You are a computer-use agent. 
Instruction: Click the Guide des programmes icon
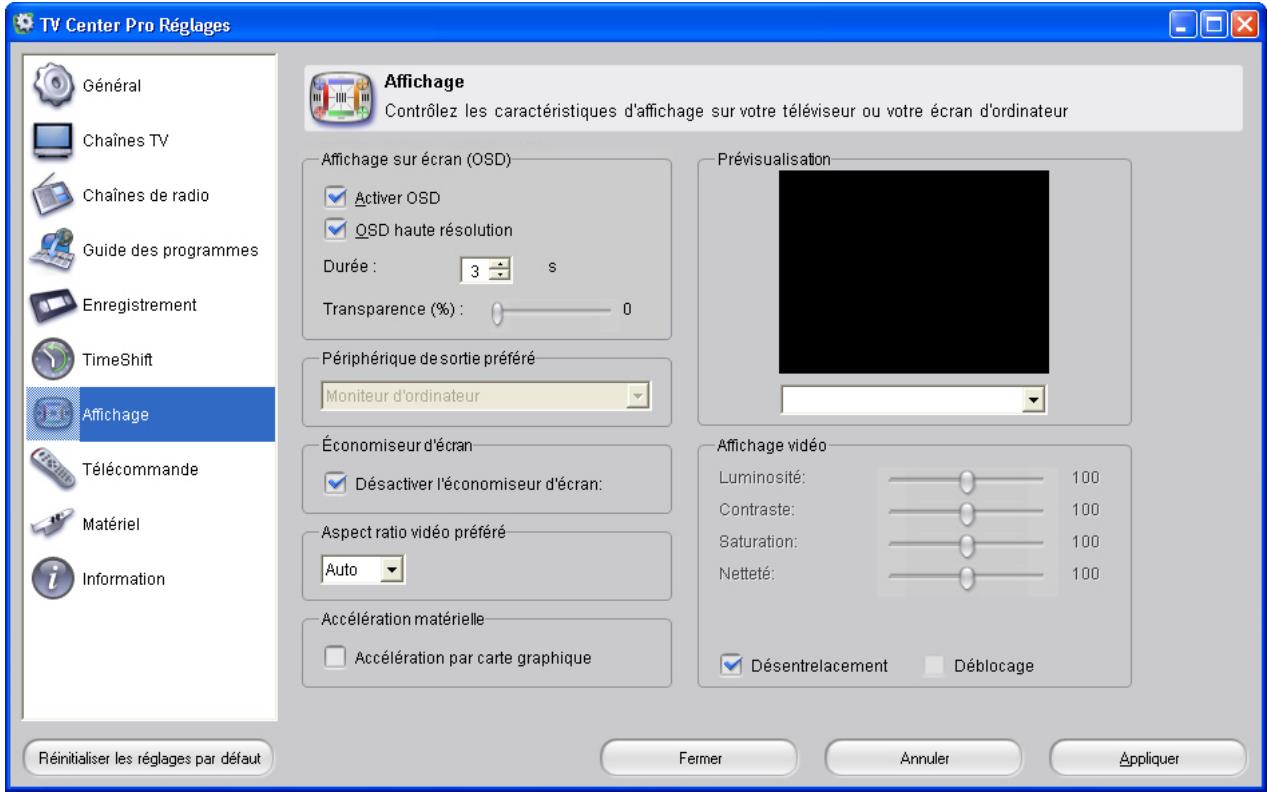pyautogui.click(x=52, y=248)
